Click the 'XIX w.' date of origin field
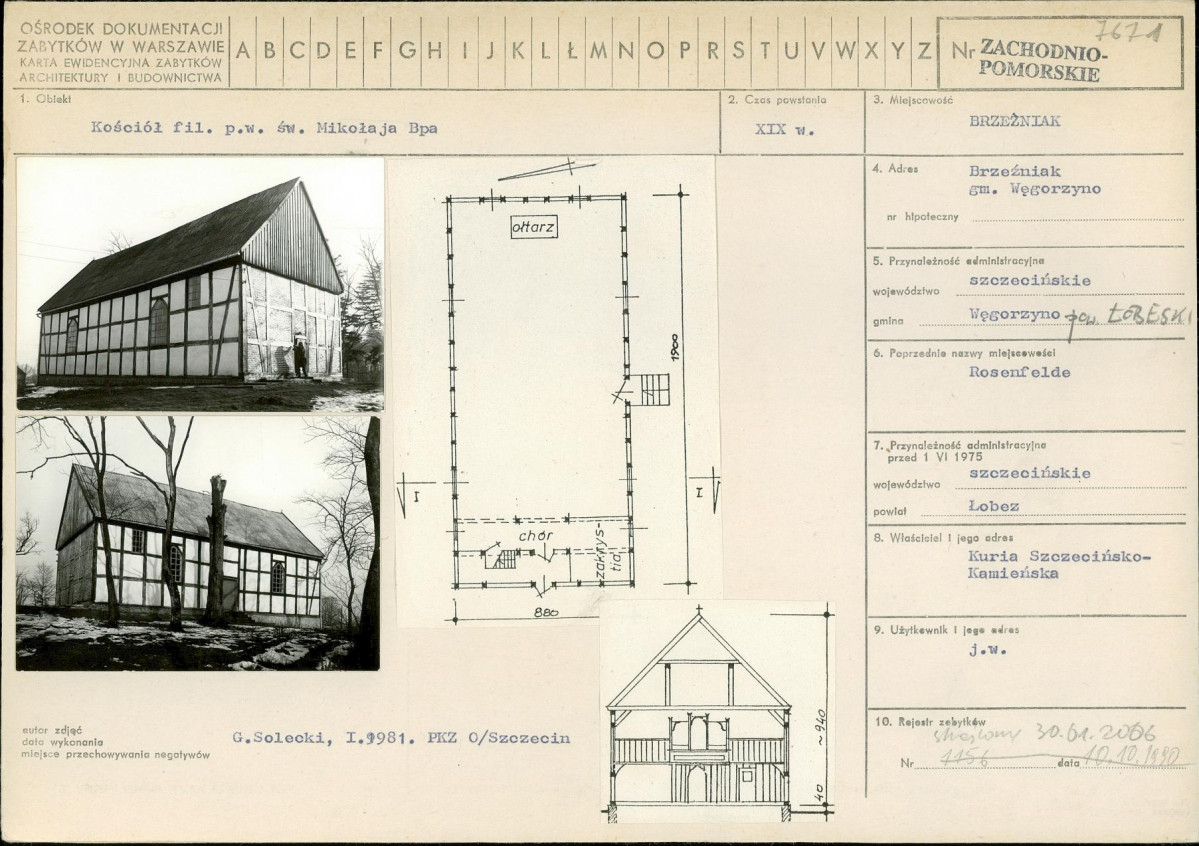 click(x=784, y=129)
